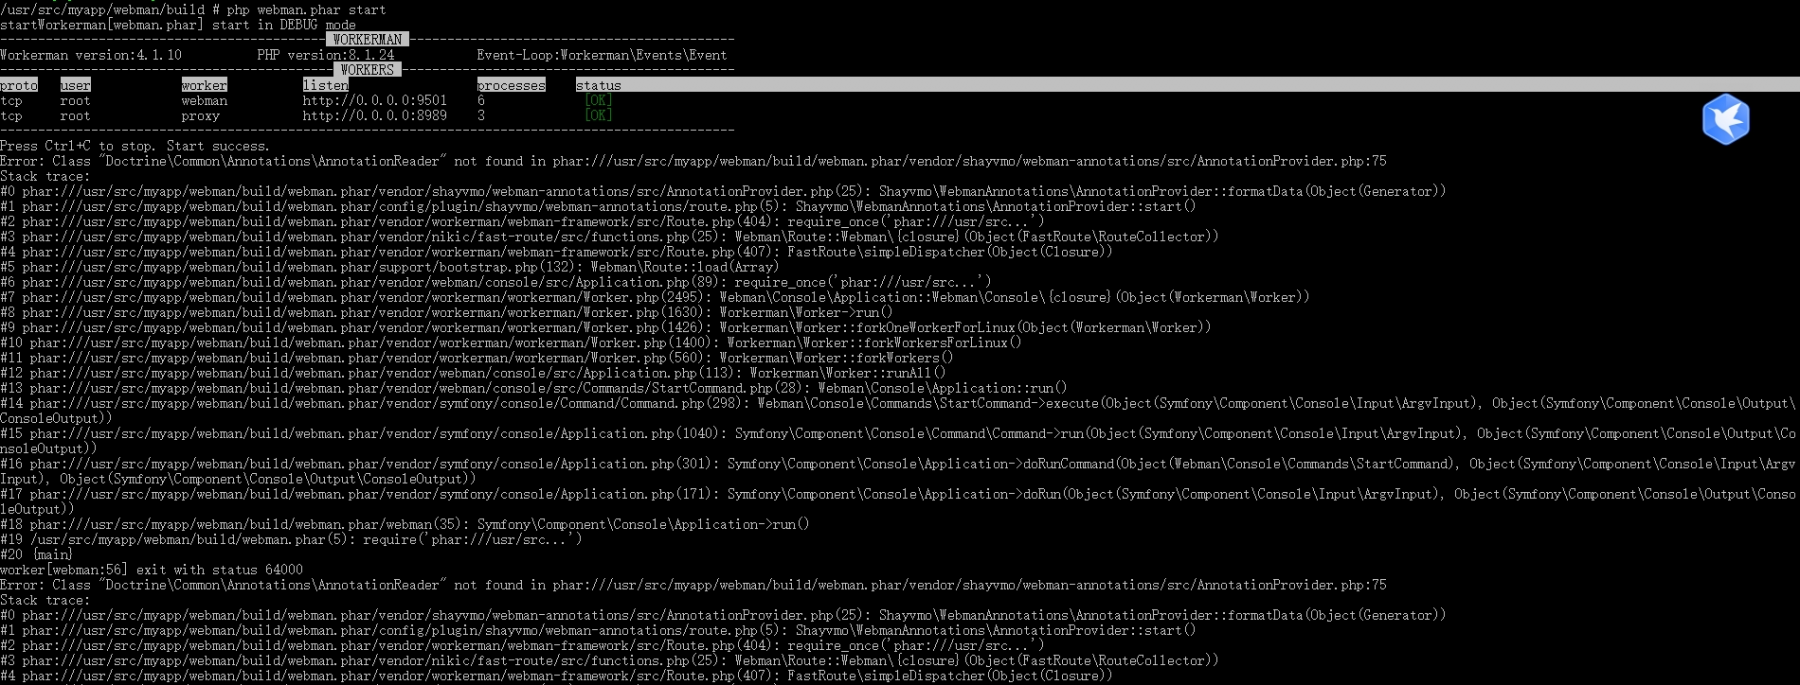This screenshot has width=1800, height=685.
Task: Click the 'user' column header
Action: pos(75,86)
